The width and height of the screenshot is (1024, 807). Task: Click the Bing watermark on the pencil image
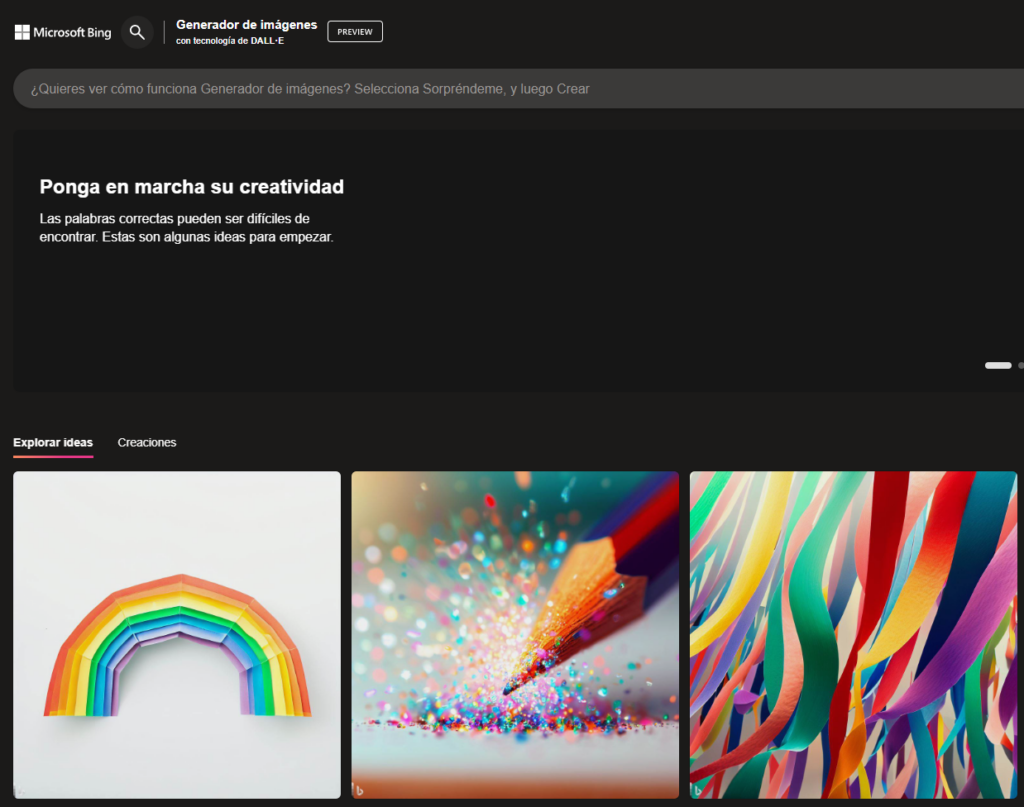(x=360, y=790)
